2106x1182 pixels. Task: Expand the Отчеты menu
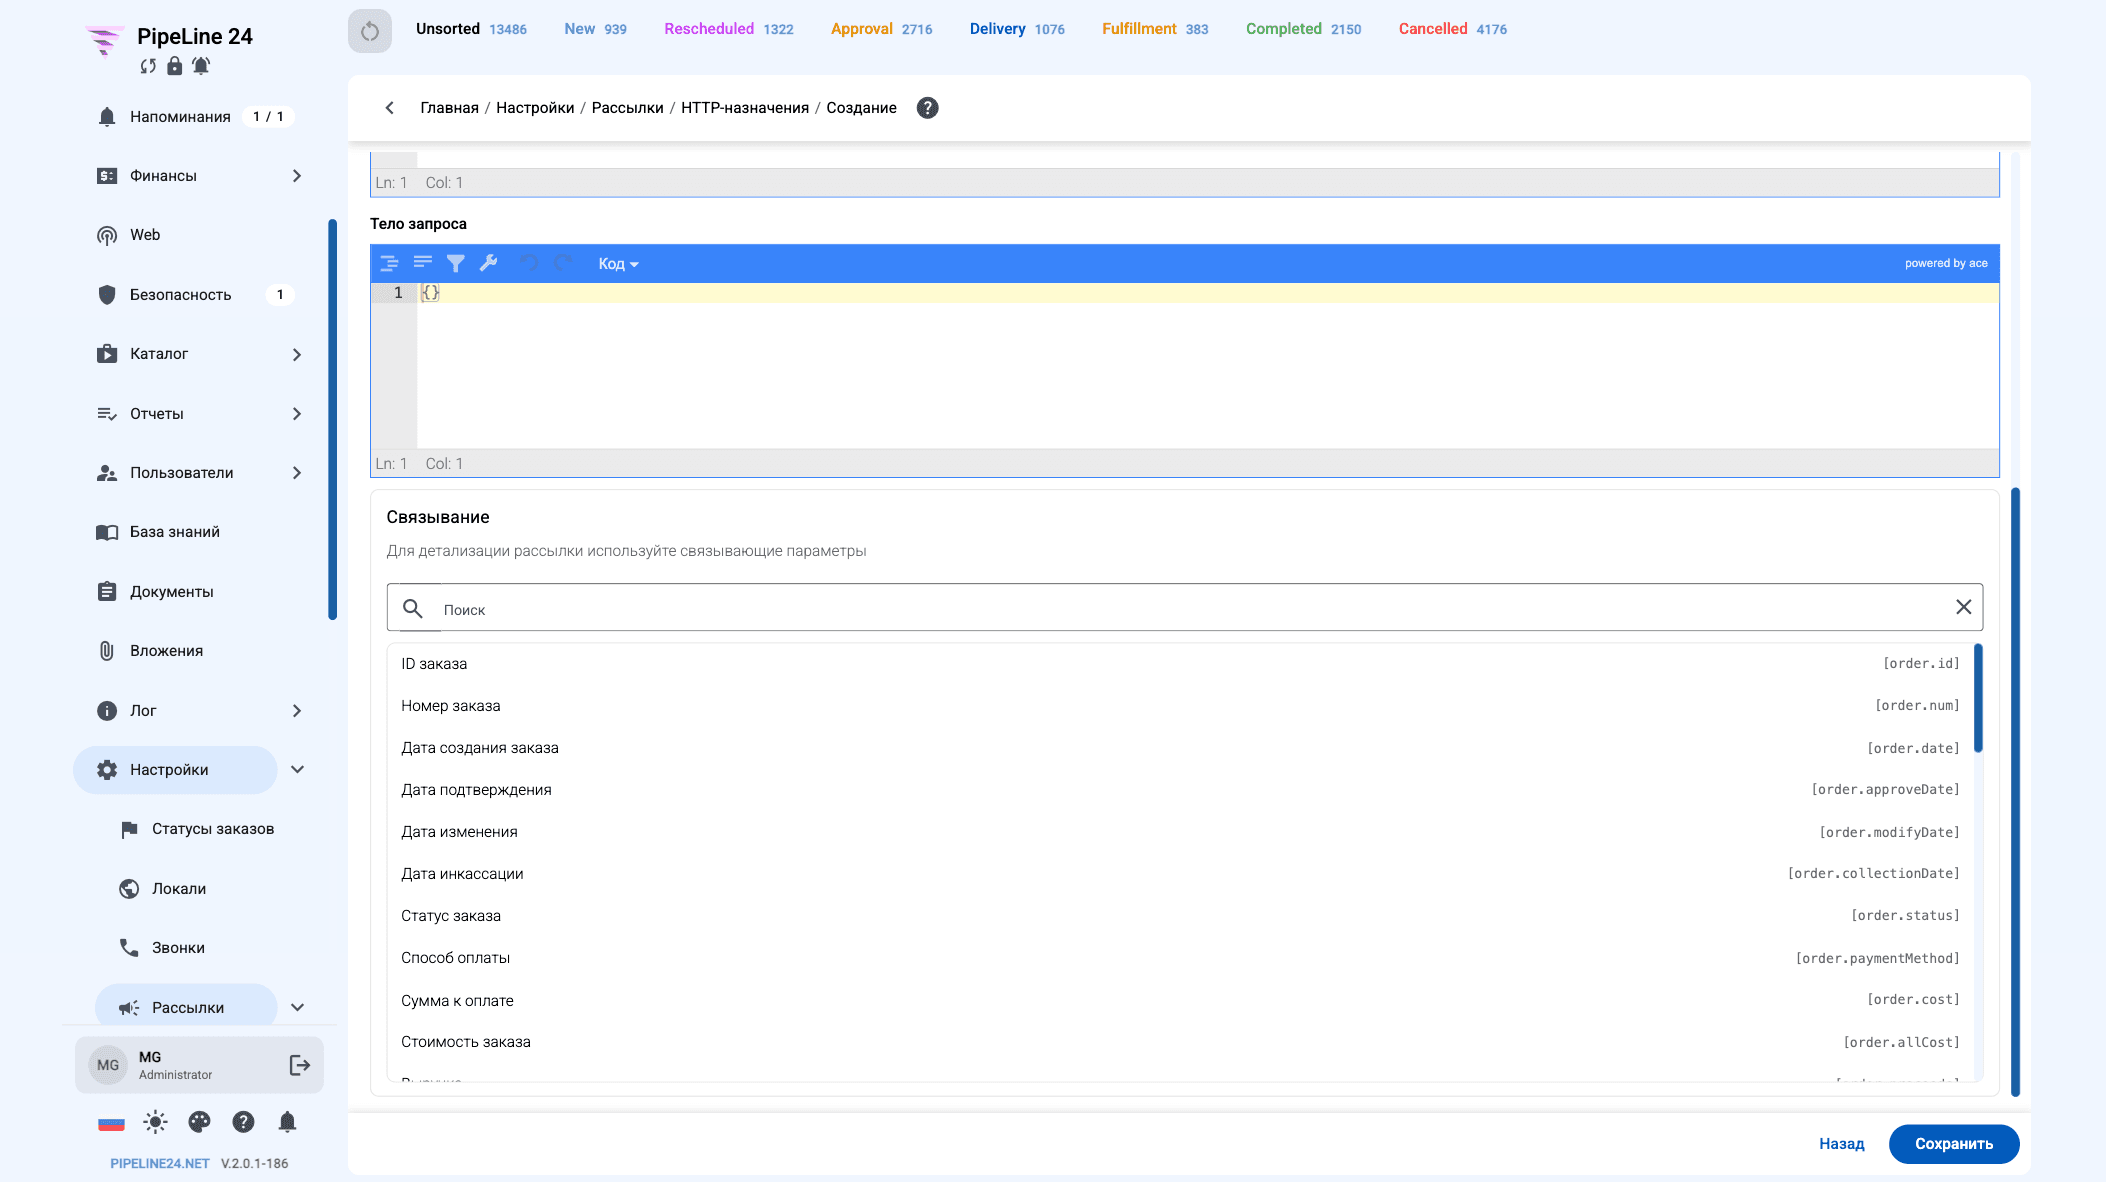coord(297,414)
